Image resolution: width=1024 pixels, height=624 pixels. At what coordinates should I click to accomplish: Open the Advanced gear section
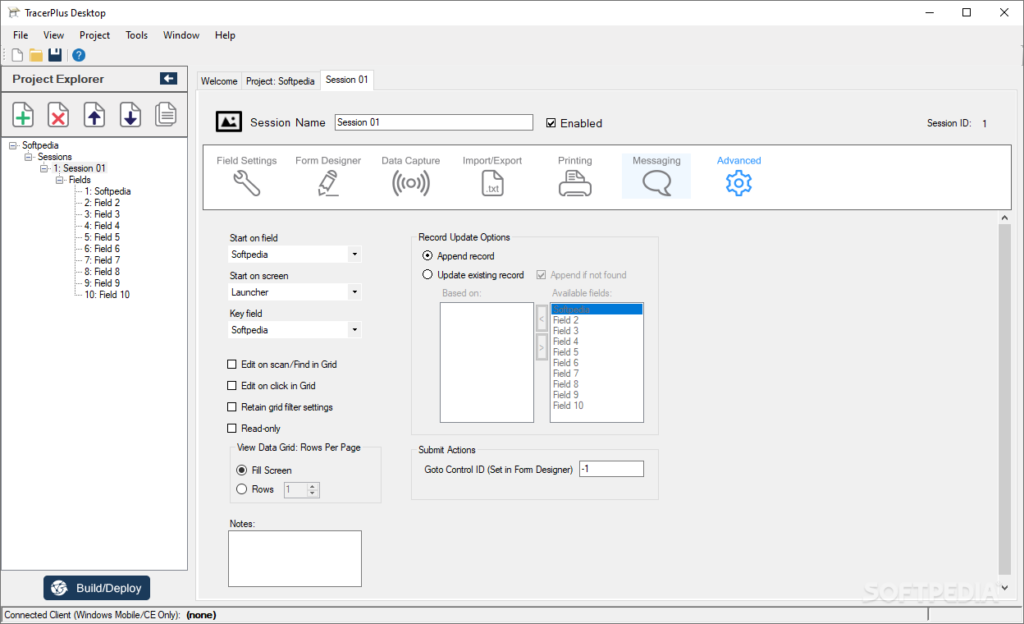pos(739,176)
